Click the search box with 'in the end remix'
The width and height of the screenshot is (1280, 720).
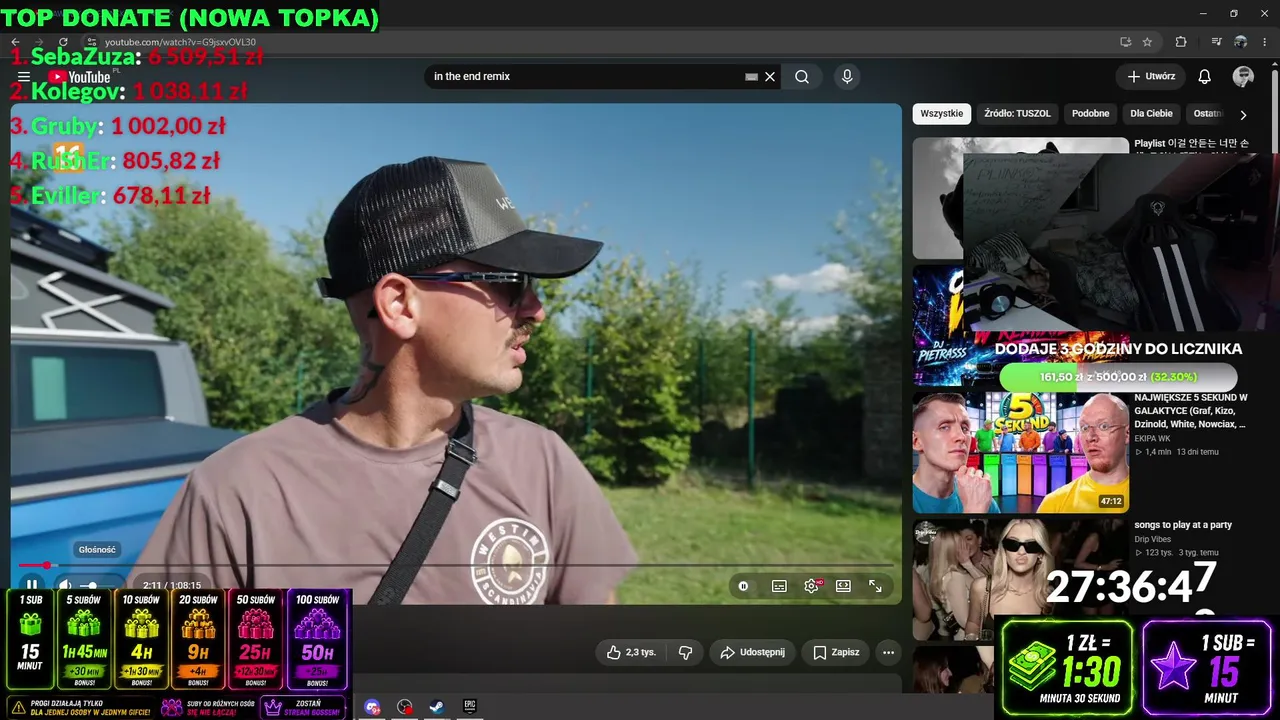click(585, 76)
